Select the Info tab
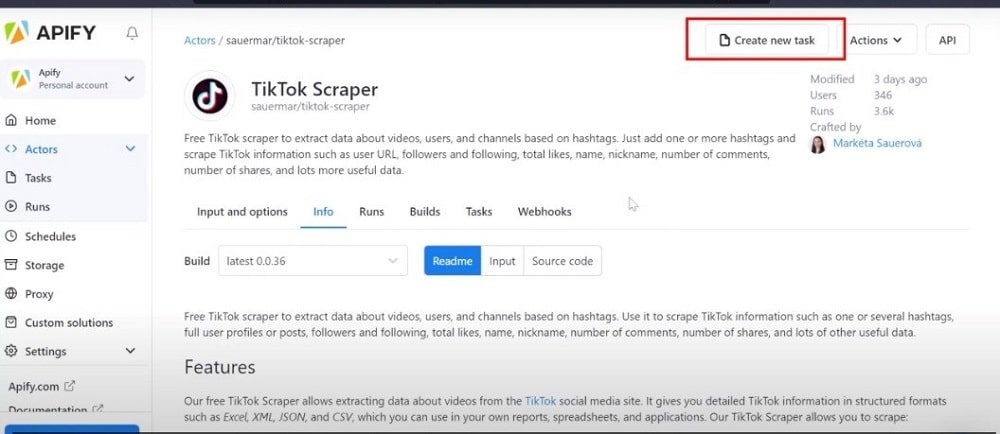This screenshot has height=434, width=1000. coord(323,212)
